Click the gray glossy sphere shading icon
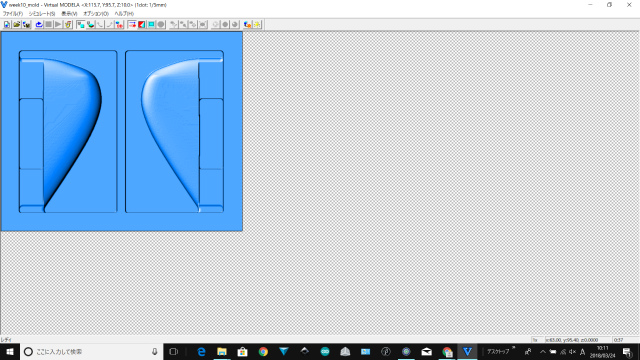This screenshot has height=360, width=640. (x=235, y=24)
